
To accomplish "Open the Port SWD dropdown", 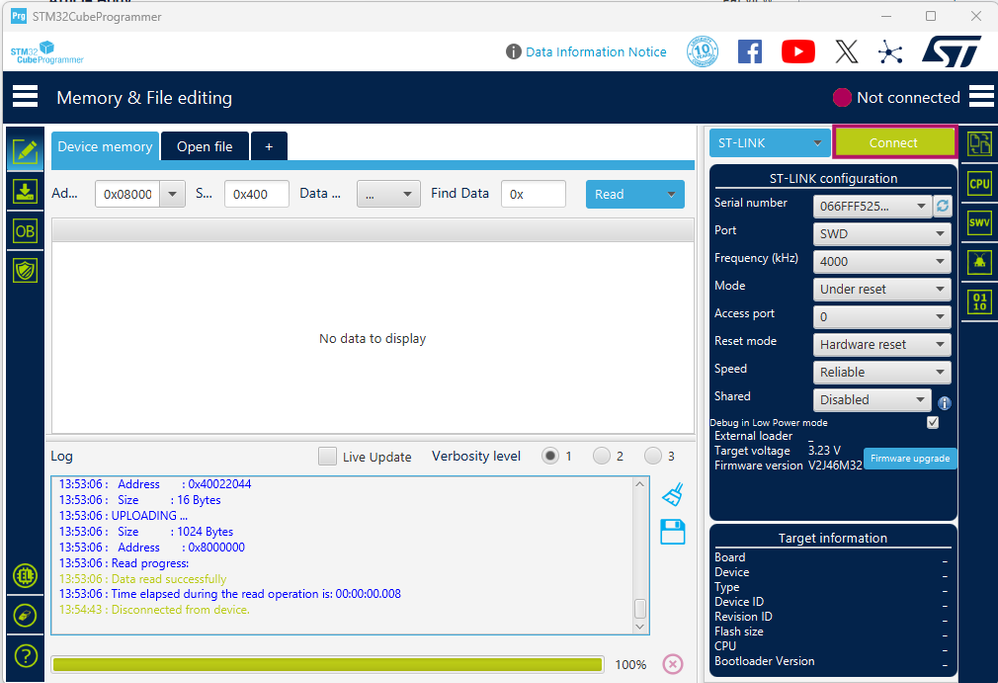I will [882, 234].
